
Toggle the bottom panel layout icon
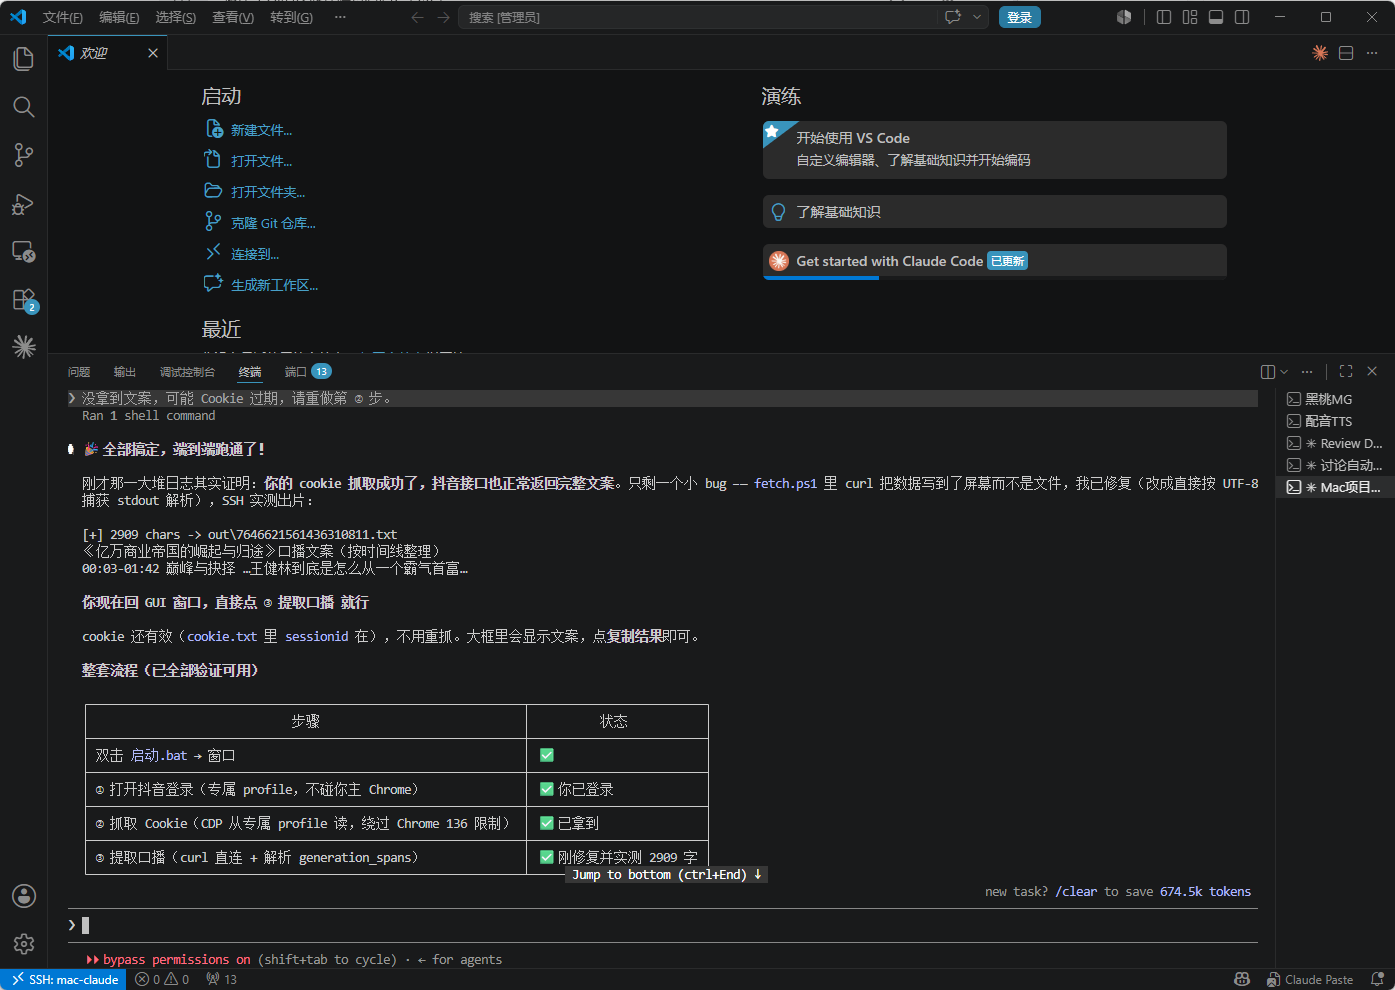tap(1216, 17)
